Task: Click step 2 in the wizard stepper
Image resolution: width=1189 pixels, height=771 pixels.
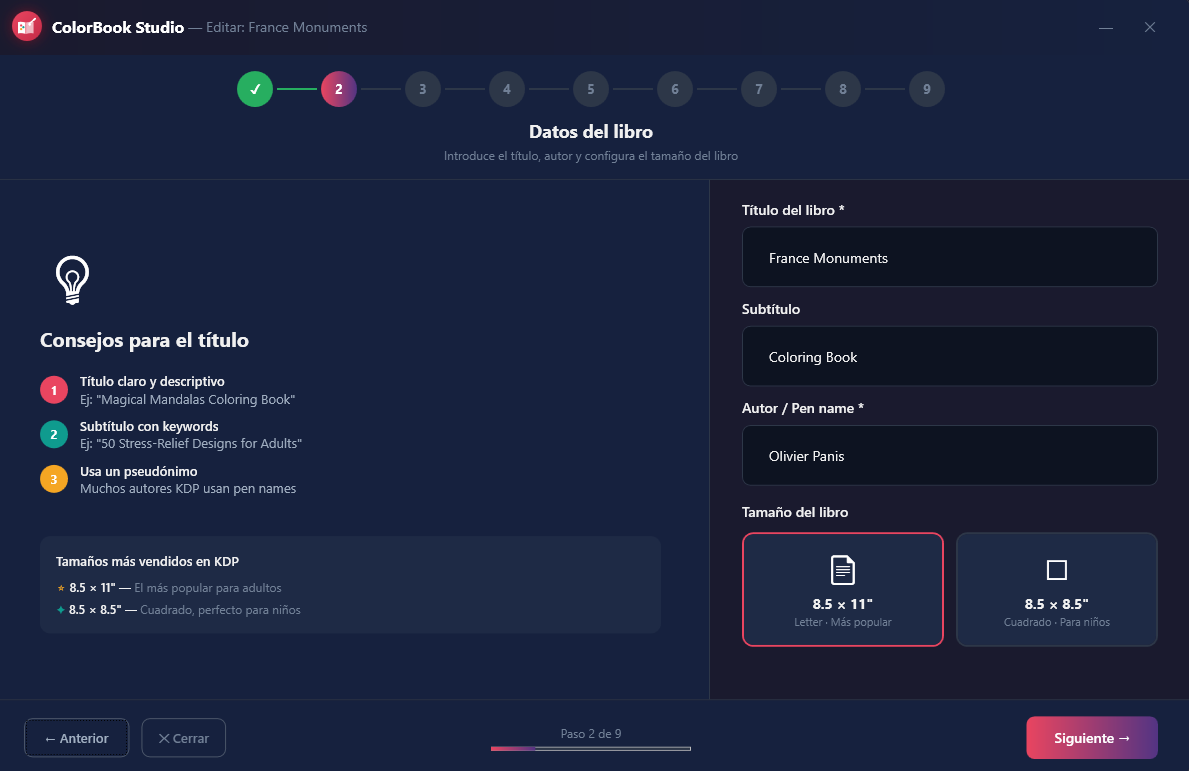Action: 339,89
